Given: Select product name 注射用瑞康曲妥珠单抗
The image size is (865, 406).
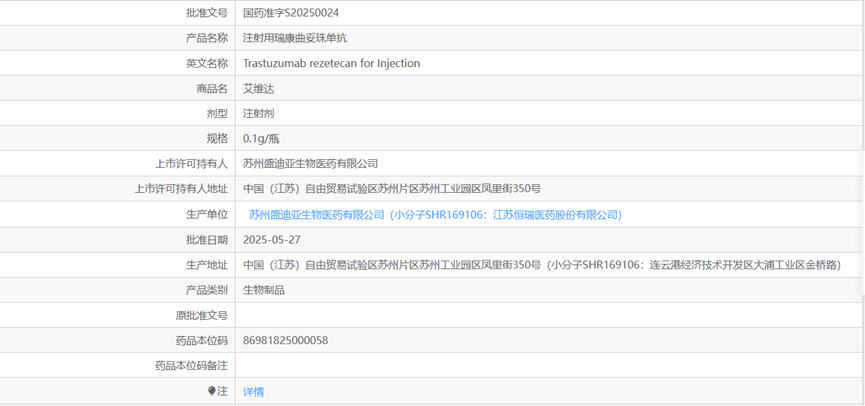Looking at the screenshot, I should (295, 38).
